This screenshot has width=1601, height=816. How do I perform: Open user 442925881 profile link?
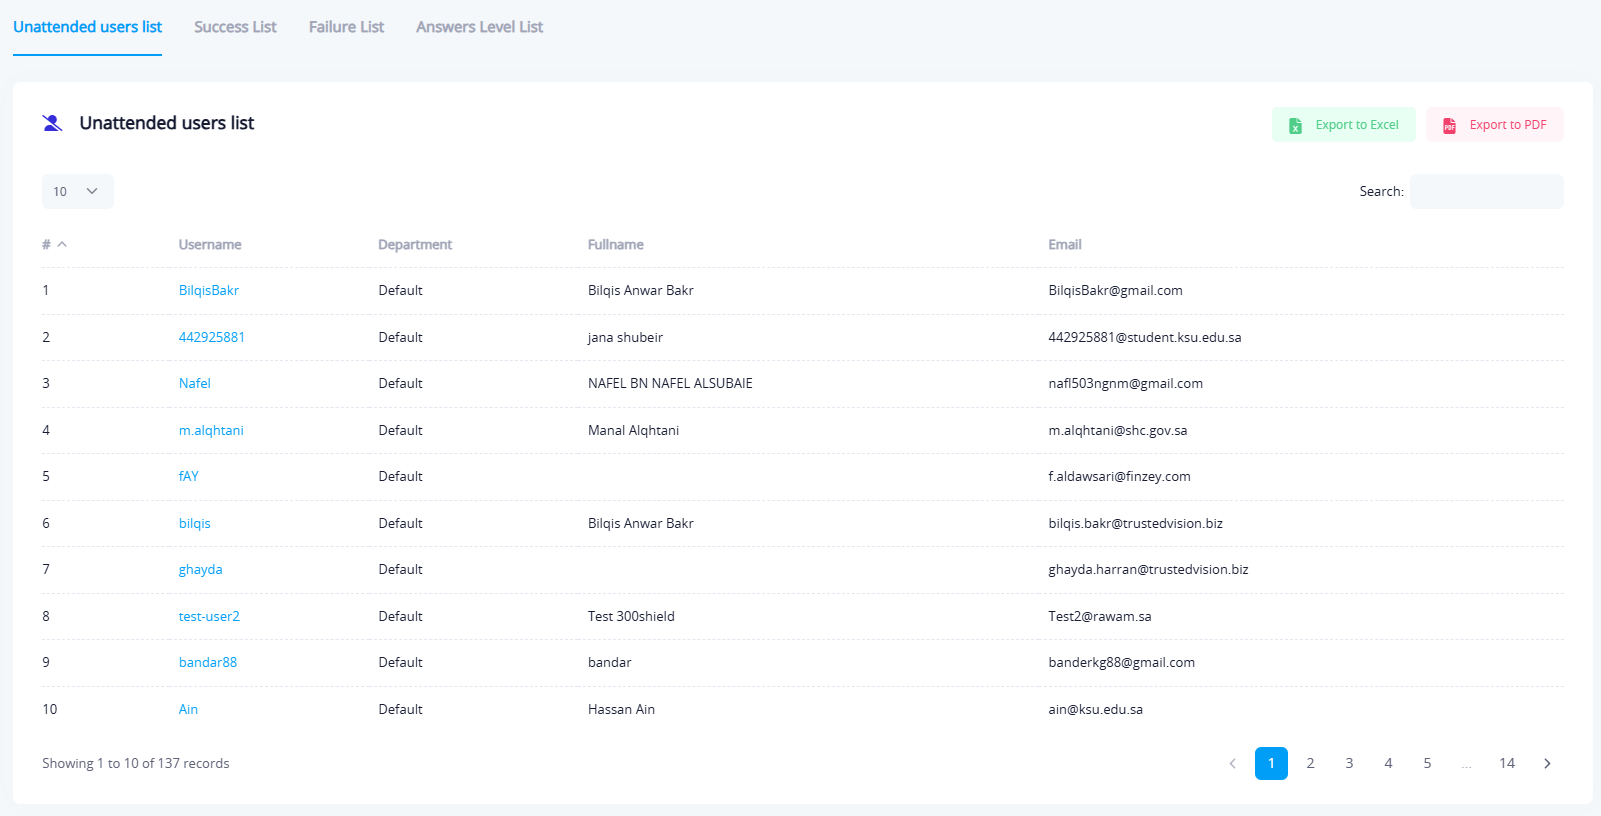[x=211, y=337]
